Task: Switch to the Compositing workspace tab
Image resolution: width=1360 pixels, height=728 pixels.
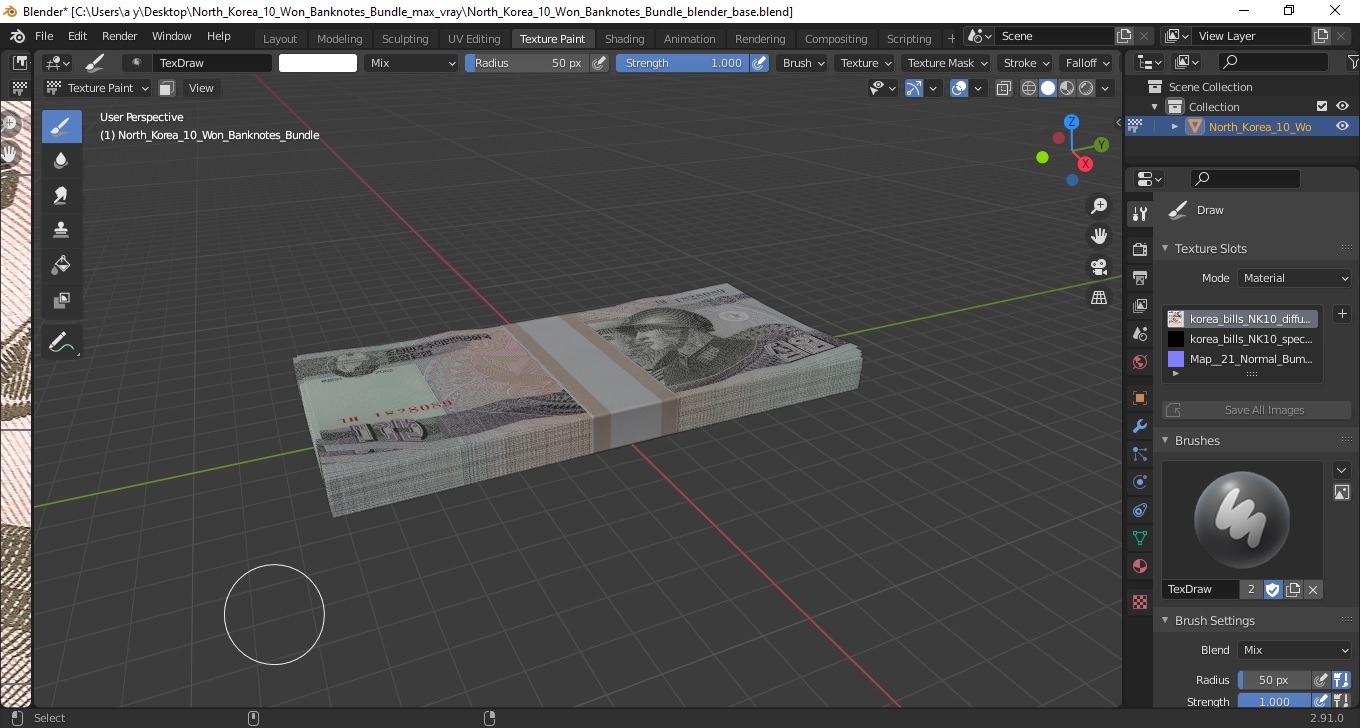Action: [836, 38]
